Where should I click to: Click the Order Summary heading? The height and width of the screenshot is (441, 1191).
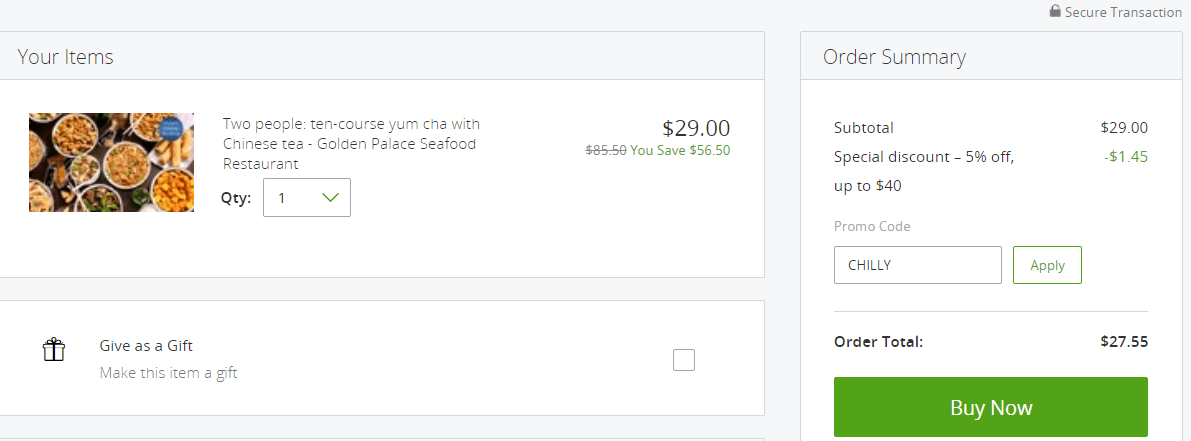click(894, 57)
